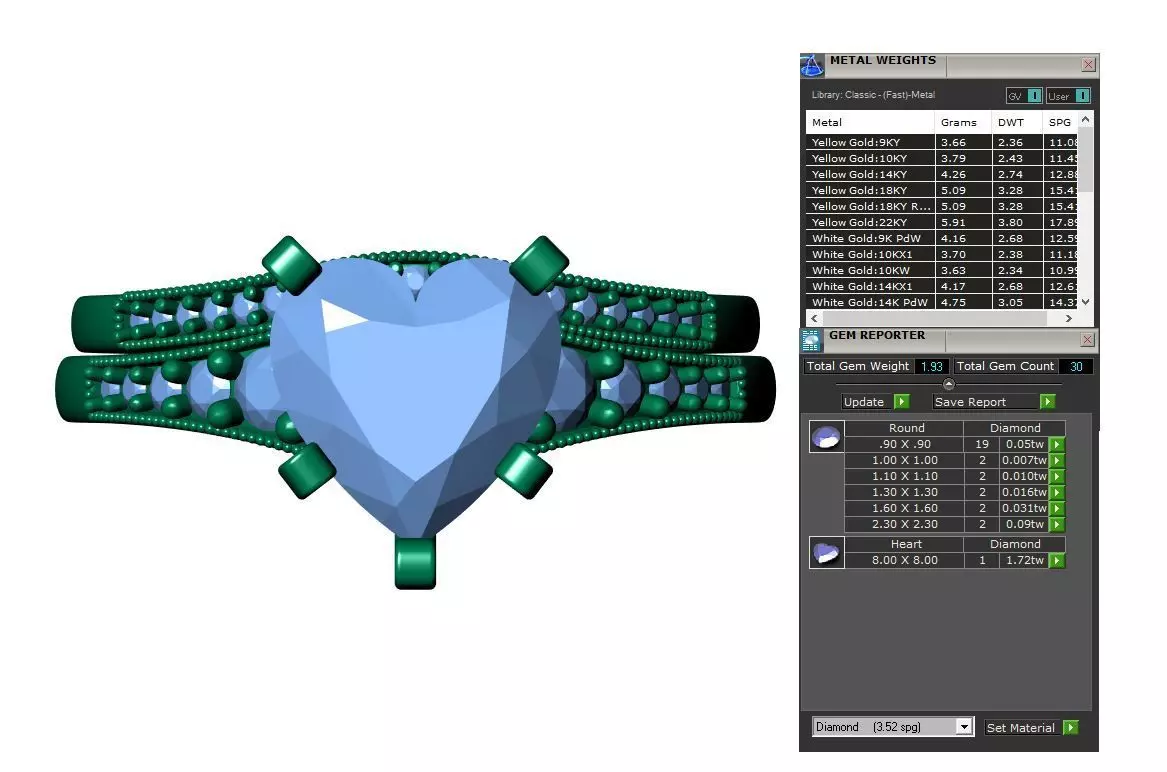The width and height of the screenshot is (1167, 772).
Task: Click the green arrow for 0.010tw row
Action: click(1057, 476)
